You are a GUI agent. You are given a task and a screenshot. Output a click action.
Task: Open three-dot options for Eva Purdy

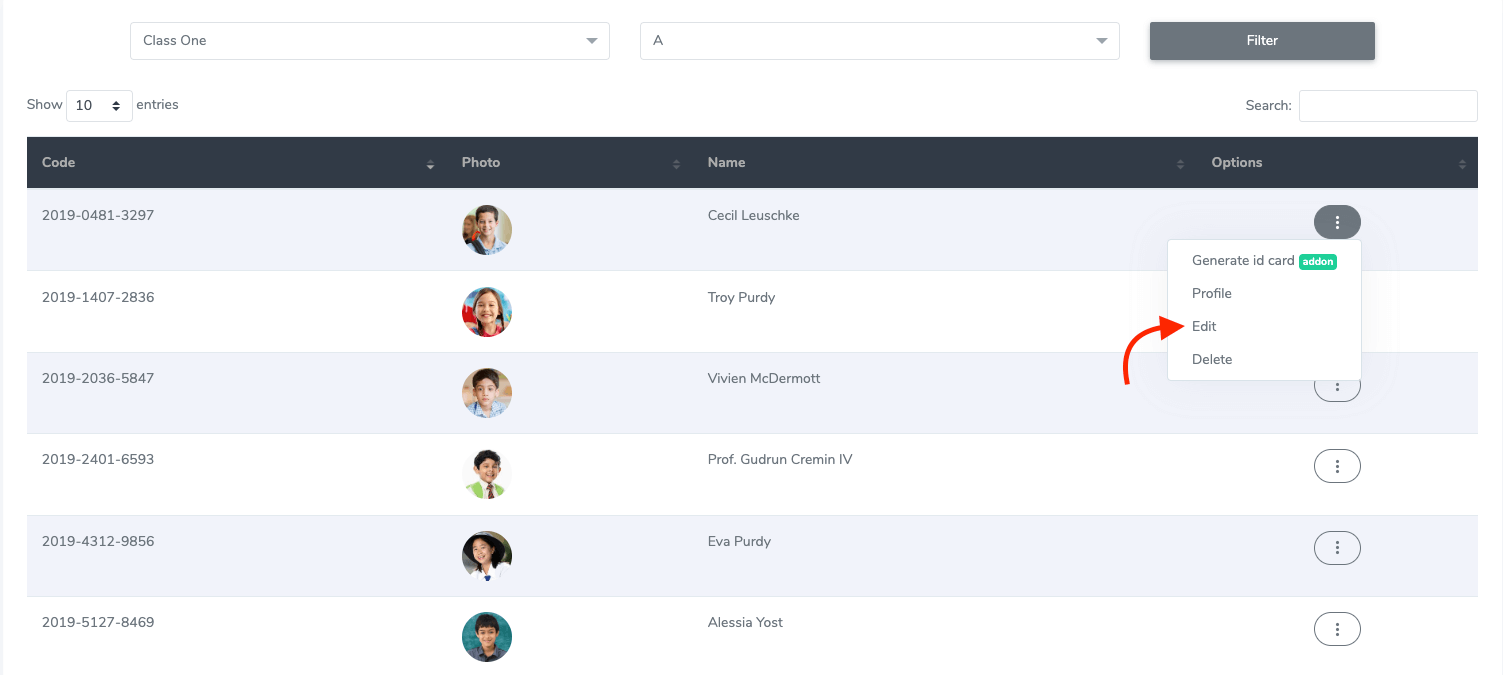click(1336, 548)
